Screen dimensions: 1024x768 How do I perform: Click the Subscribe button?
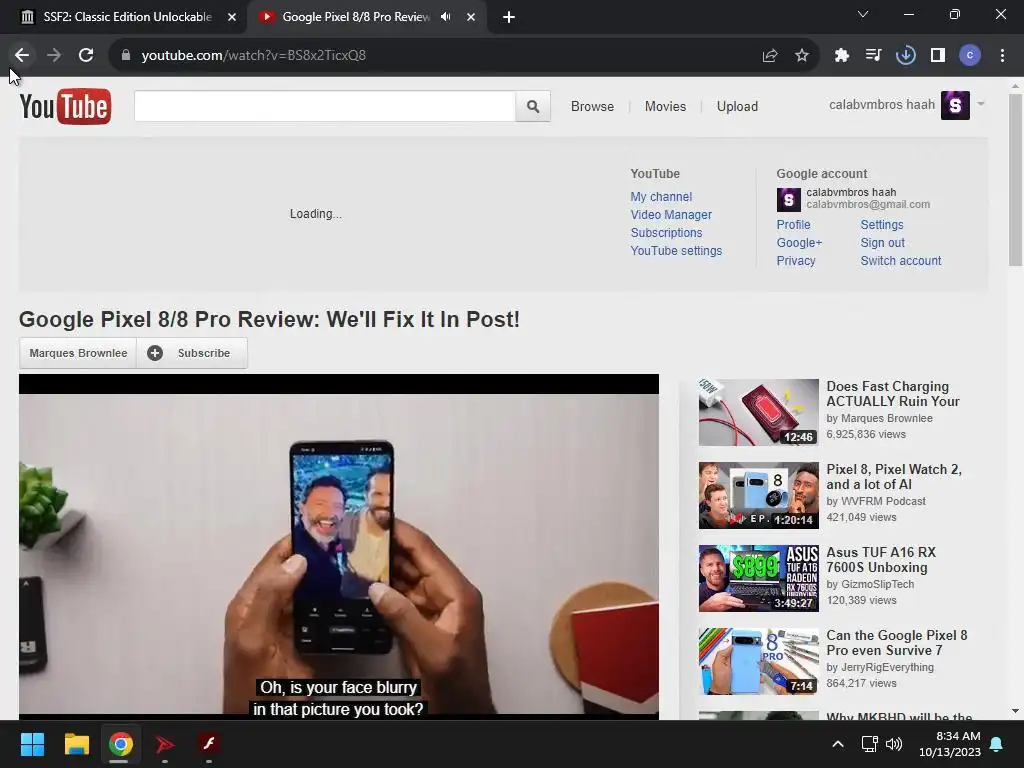192,353
